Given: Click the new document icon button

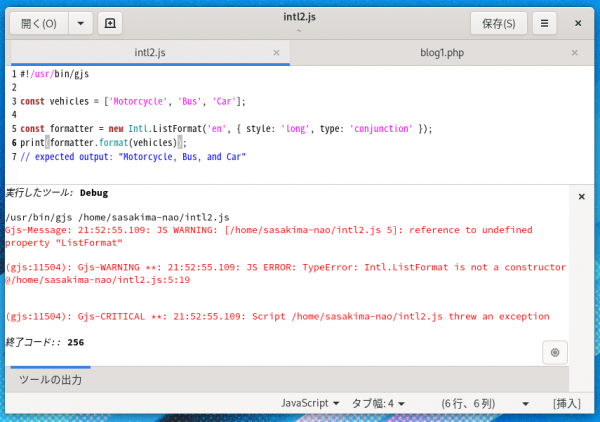Looking at the screenshot, I should tap(110, 23).
